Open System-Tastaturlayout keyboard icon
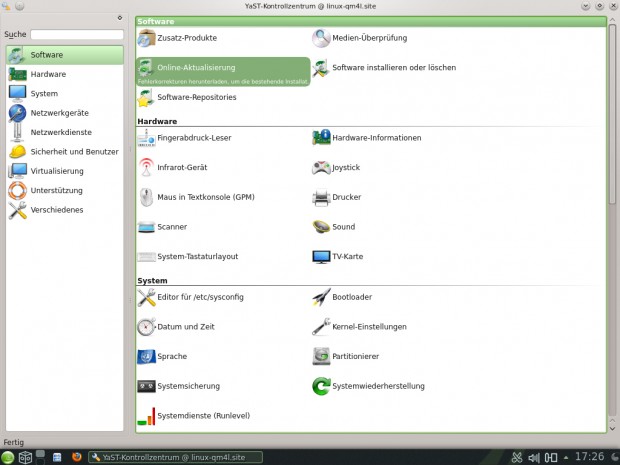 (146, 257)
